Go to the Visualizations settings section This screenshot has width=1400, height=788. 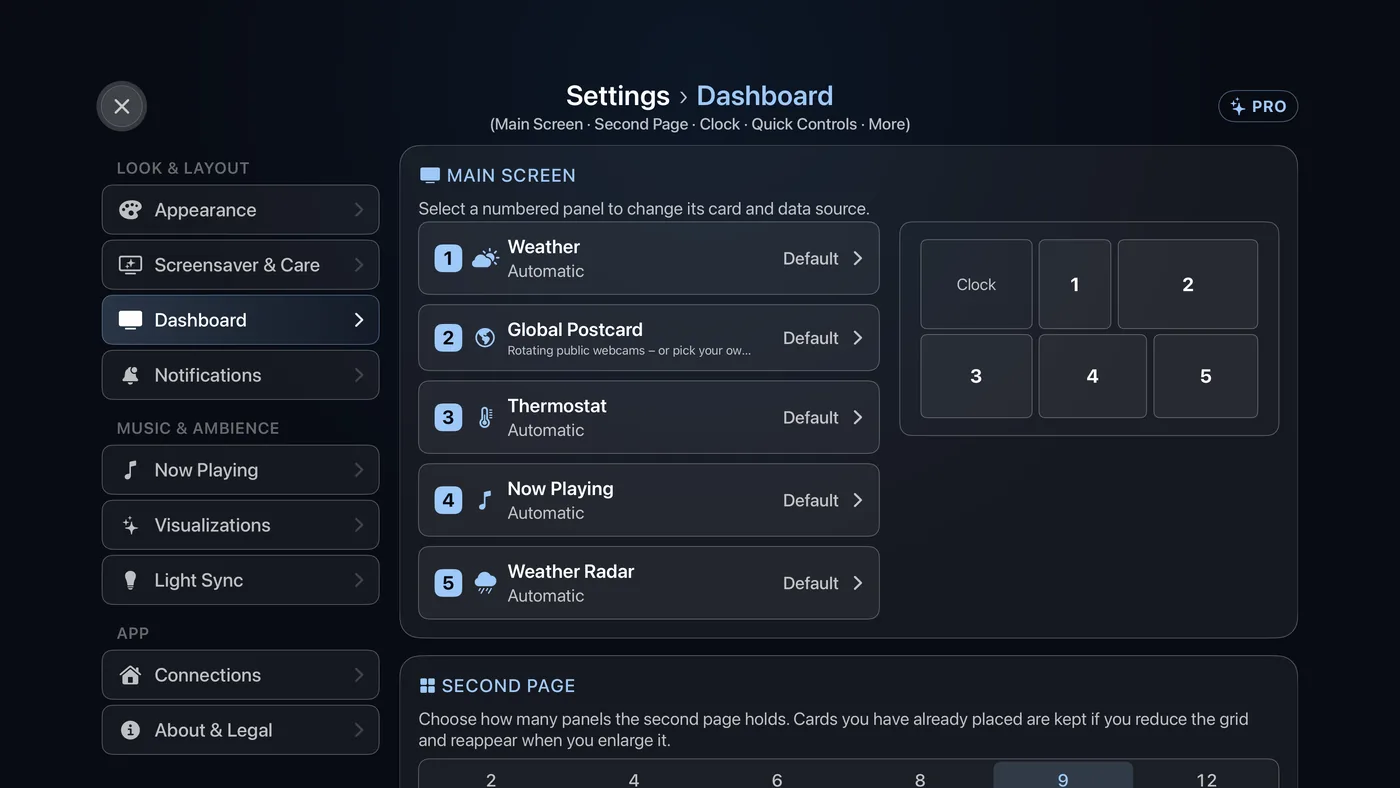coord(240,525)
